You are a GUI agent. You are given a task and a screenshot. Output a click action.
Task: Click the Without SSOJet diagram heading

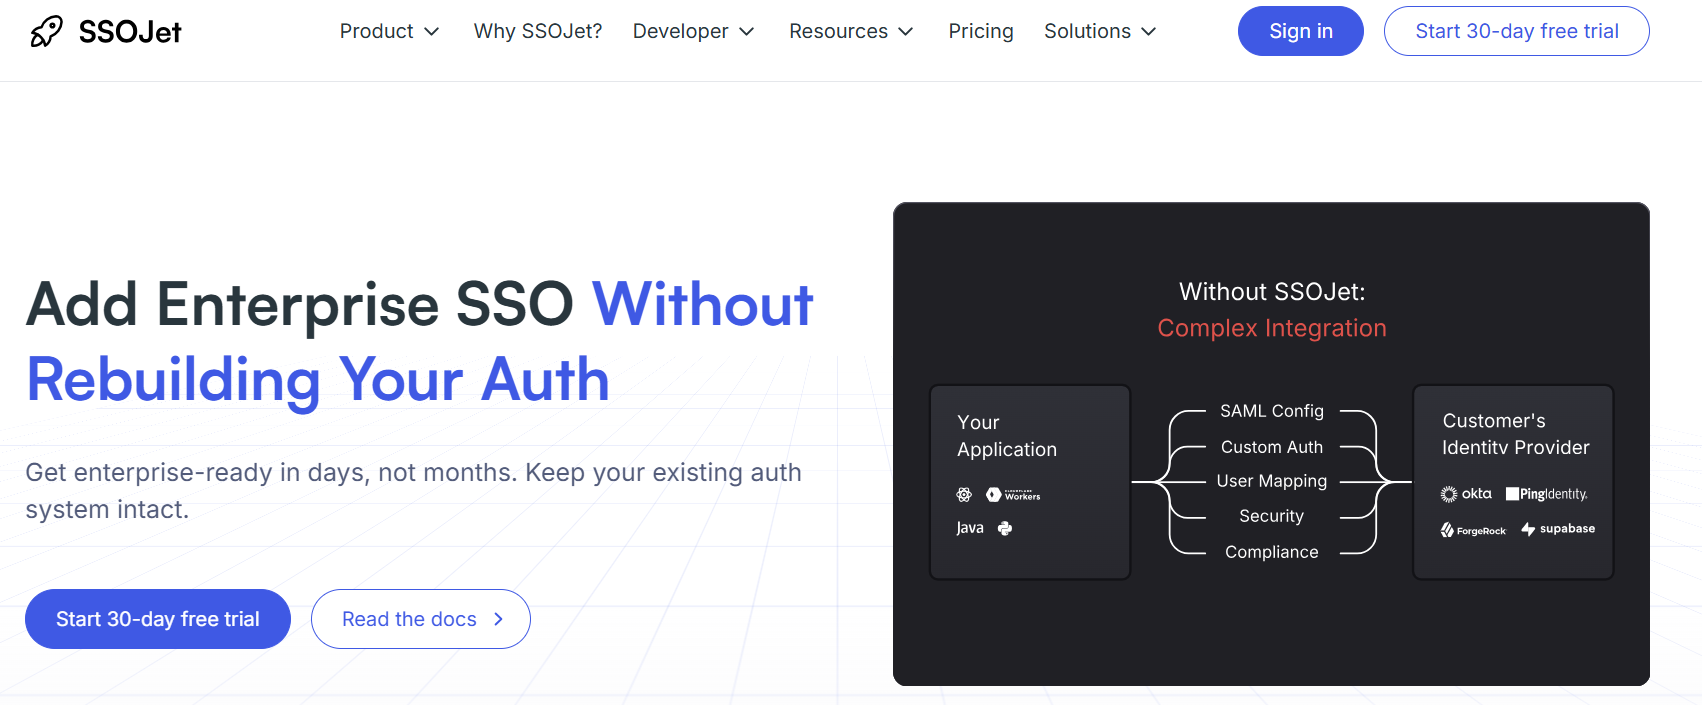(x=1271, y=292)
